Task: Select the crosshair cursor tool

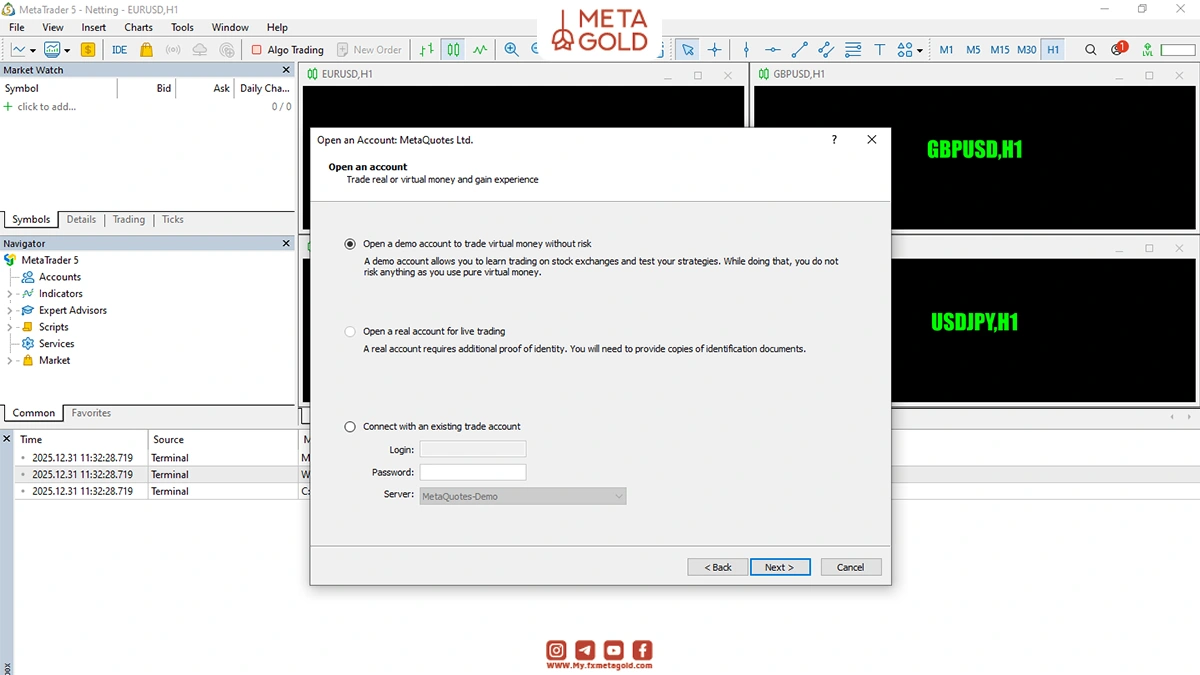Action: point(714,50)
